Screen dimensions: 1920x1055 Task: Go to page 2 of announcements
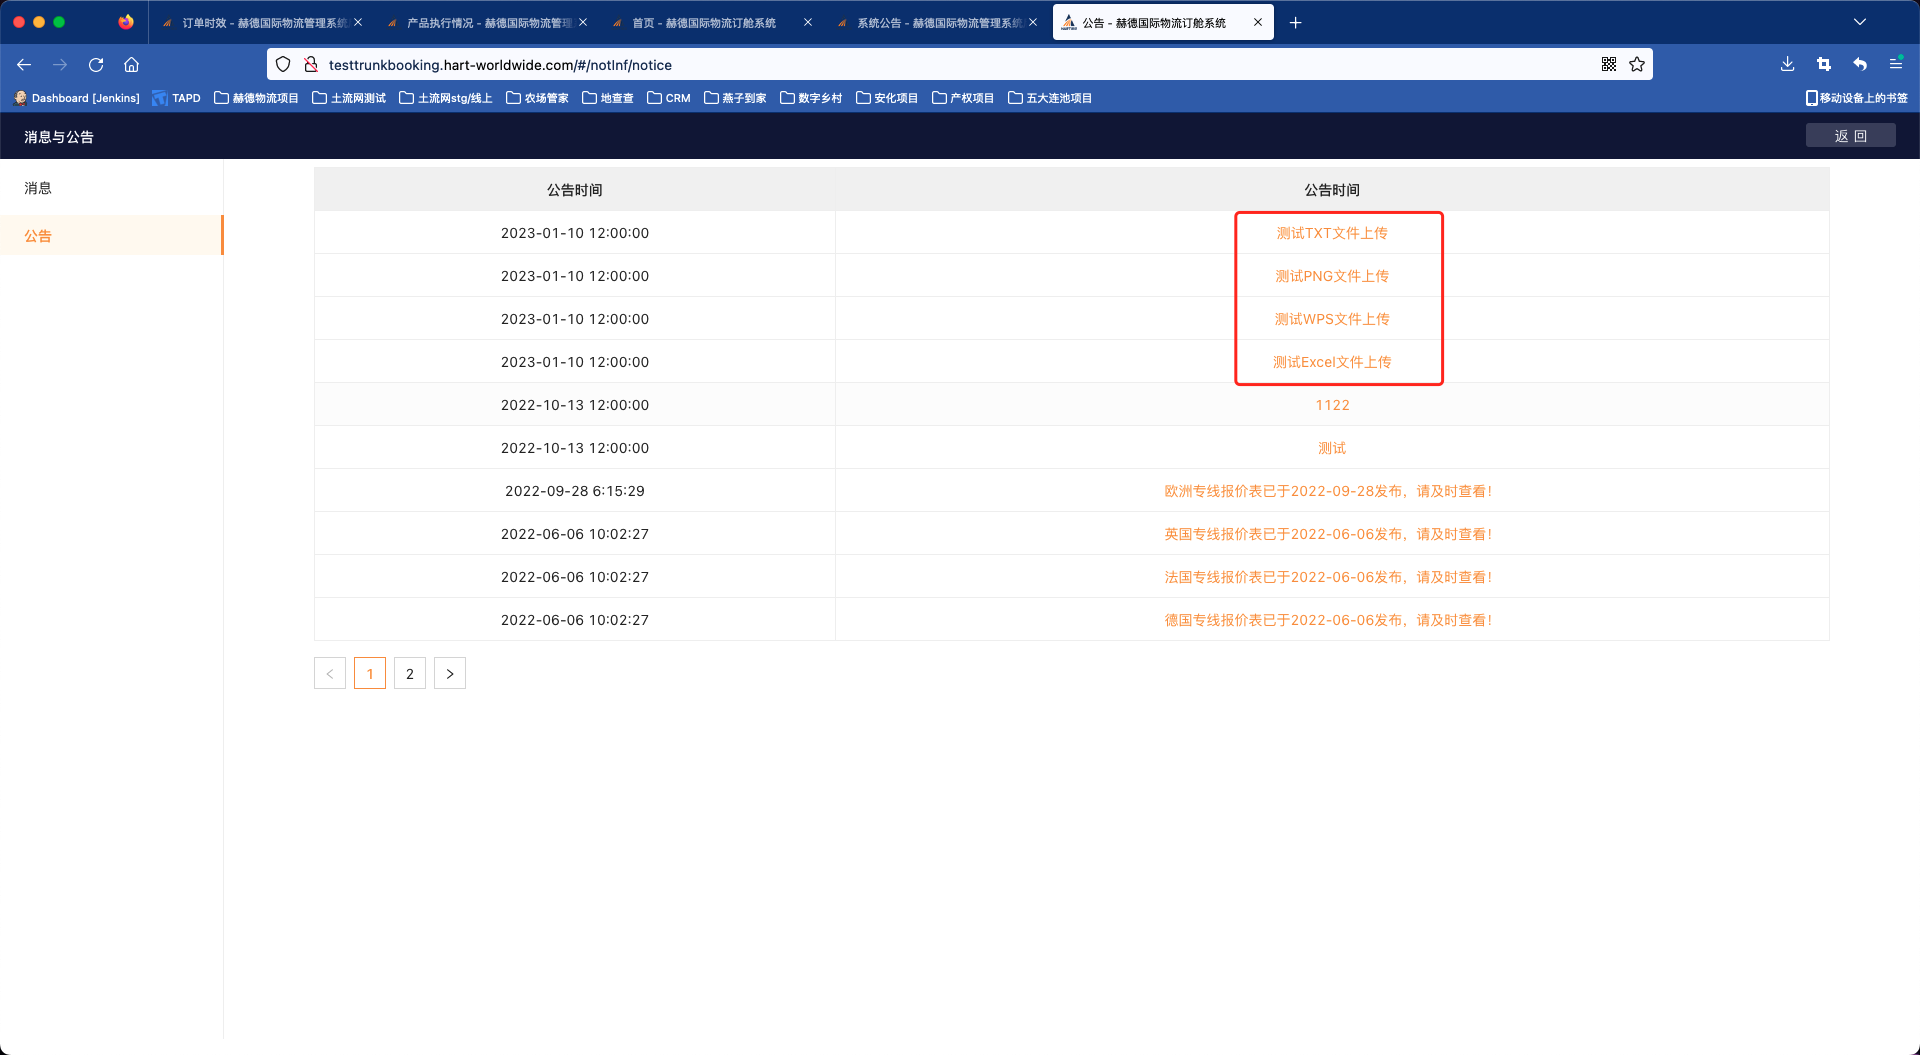pyautogui.click(x=410, y=674)
